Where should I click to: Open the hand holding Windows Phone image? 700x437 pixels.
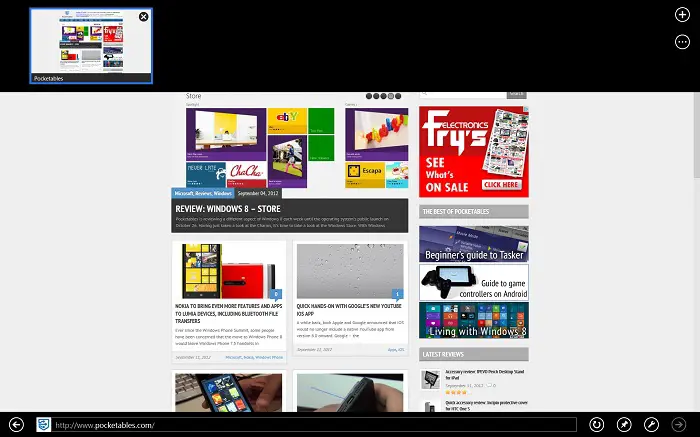pos(229,392)
